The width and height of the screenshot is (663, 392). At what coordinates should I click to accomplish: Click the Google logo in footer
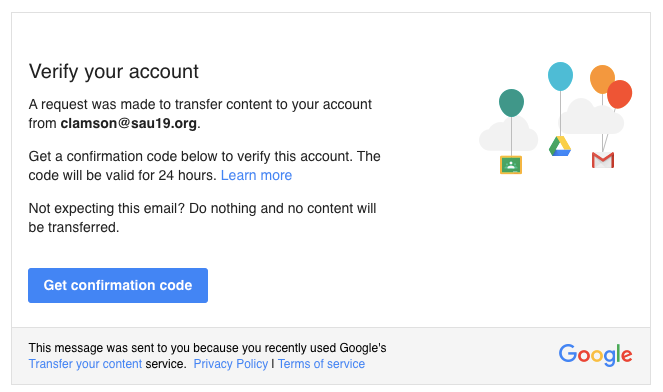[595, 354]
